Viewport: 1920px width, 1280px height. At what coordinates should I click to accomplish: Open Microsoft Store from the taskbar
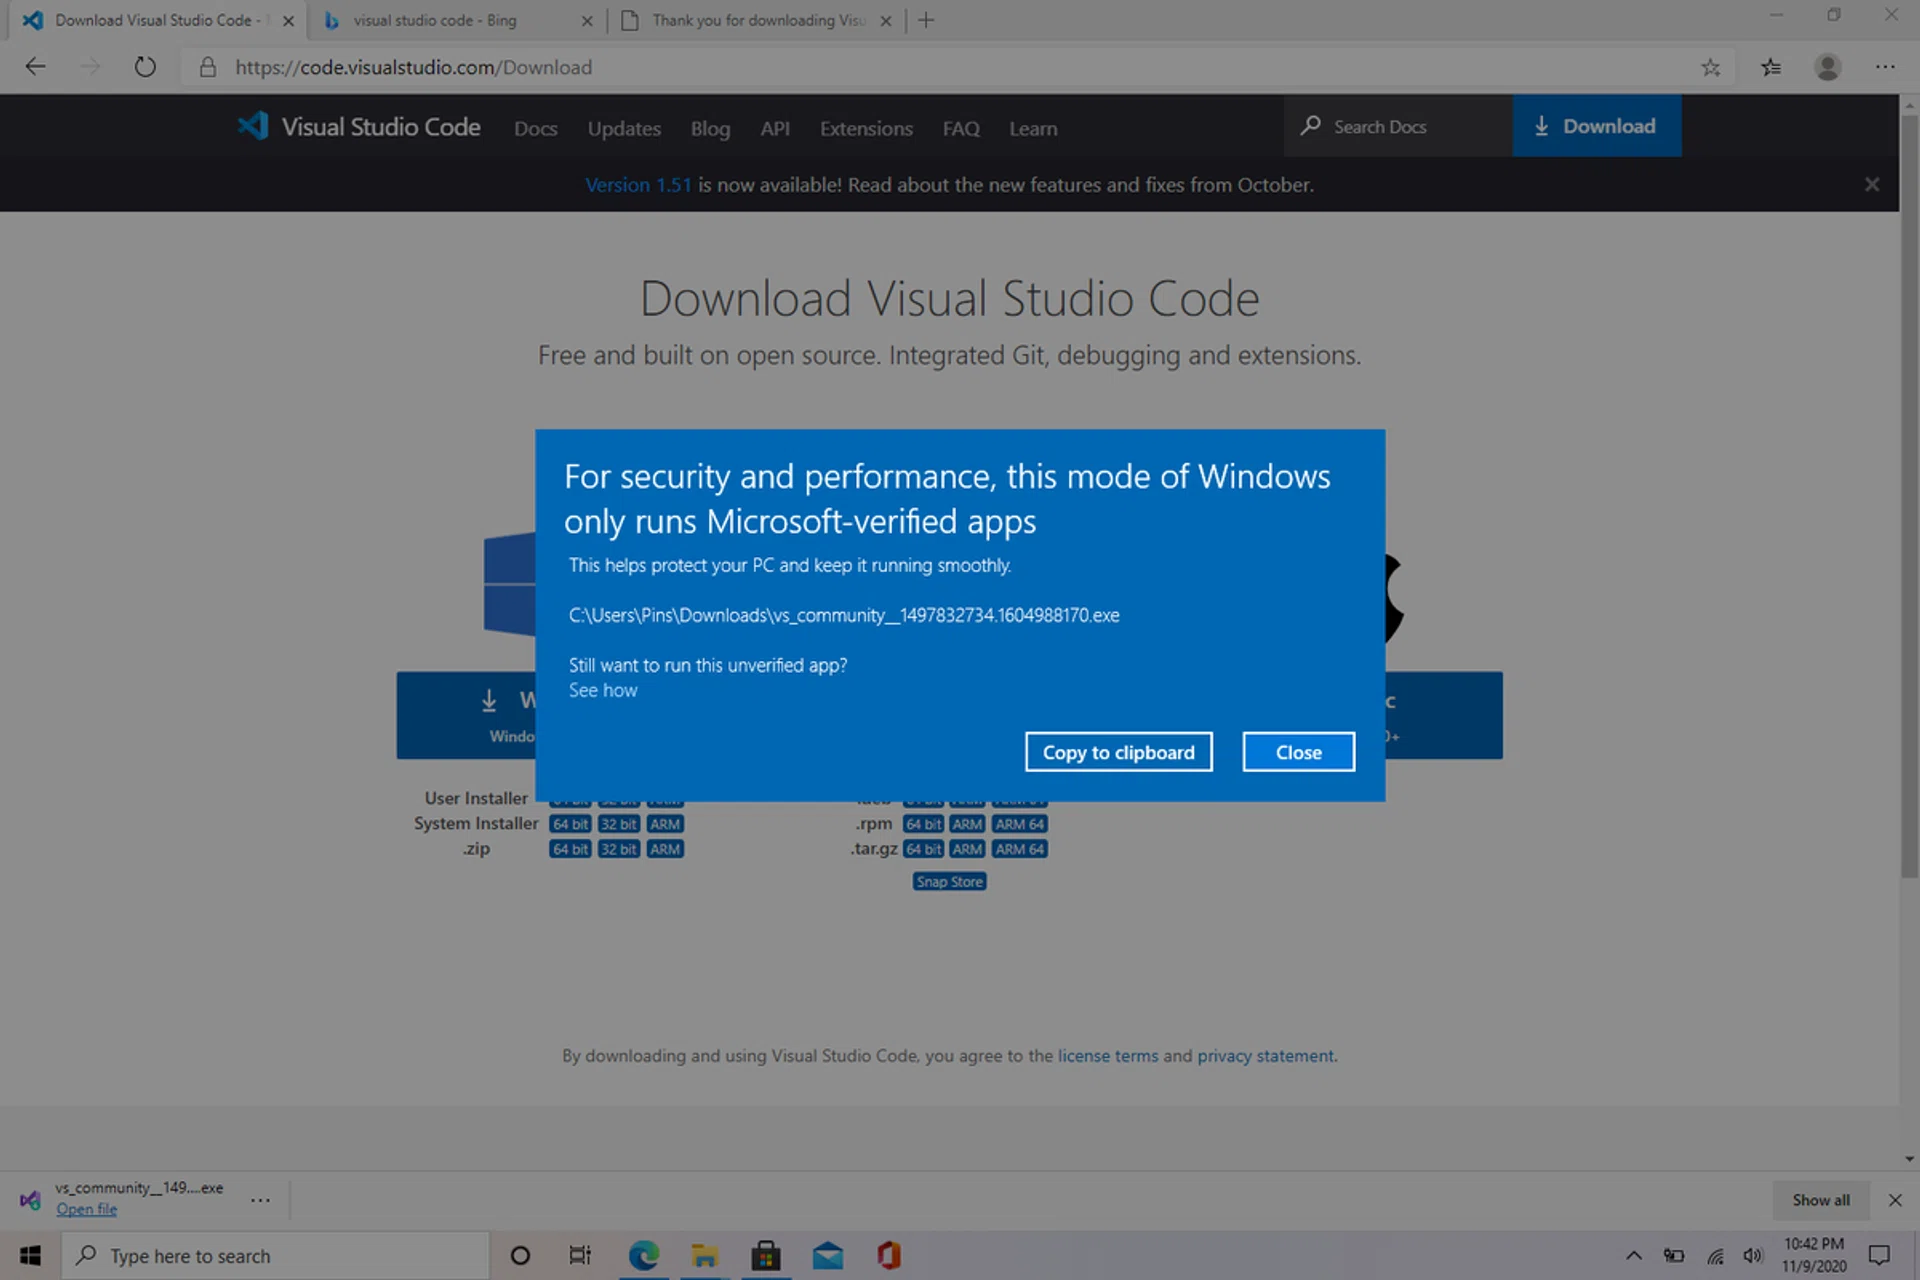coord(766,1255)
